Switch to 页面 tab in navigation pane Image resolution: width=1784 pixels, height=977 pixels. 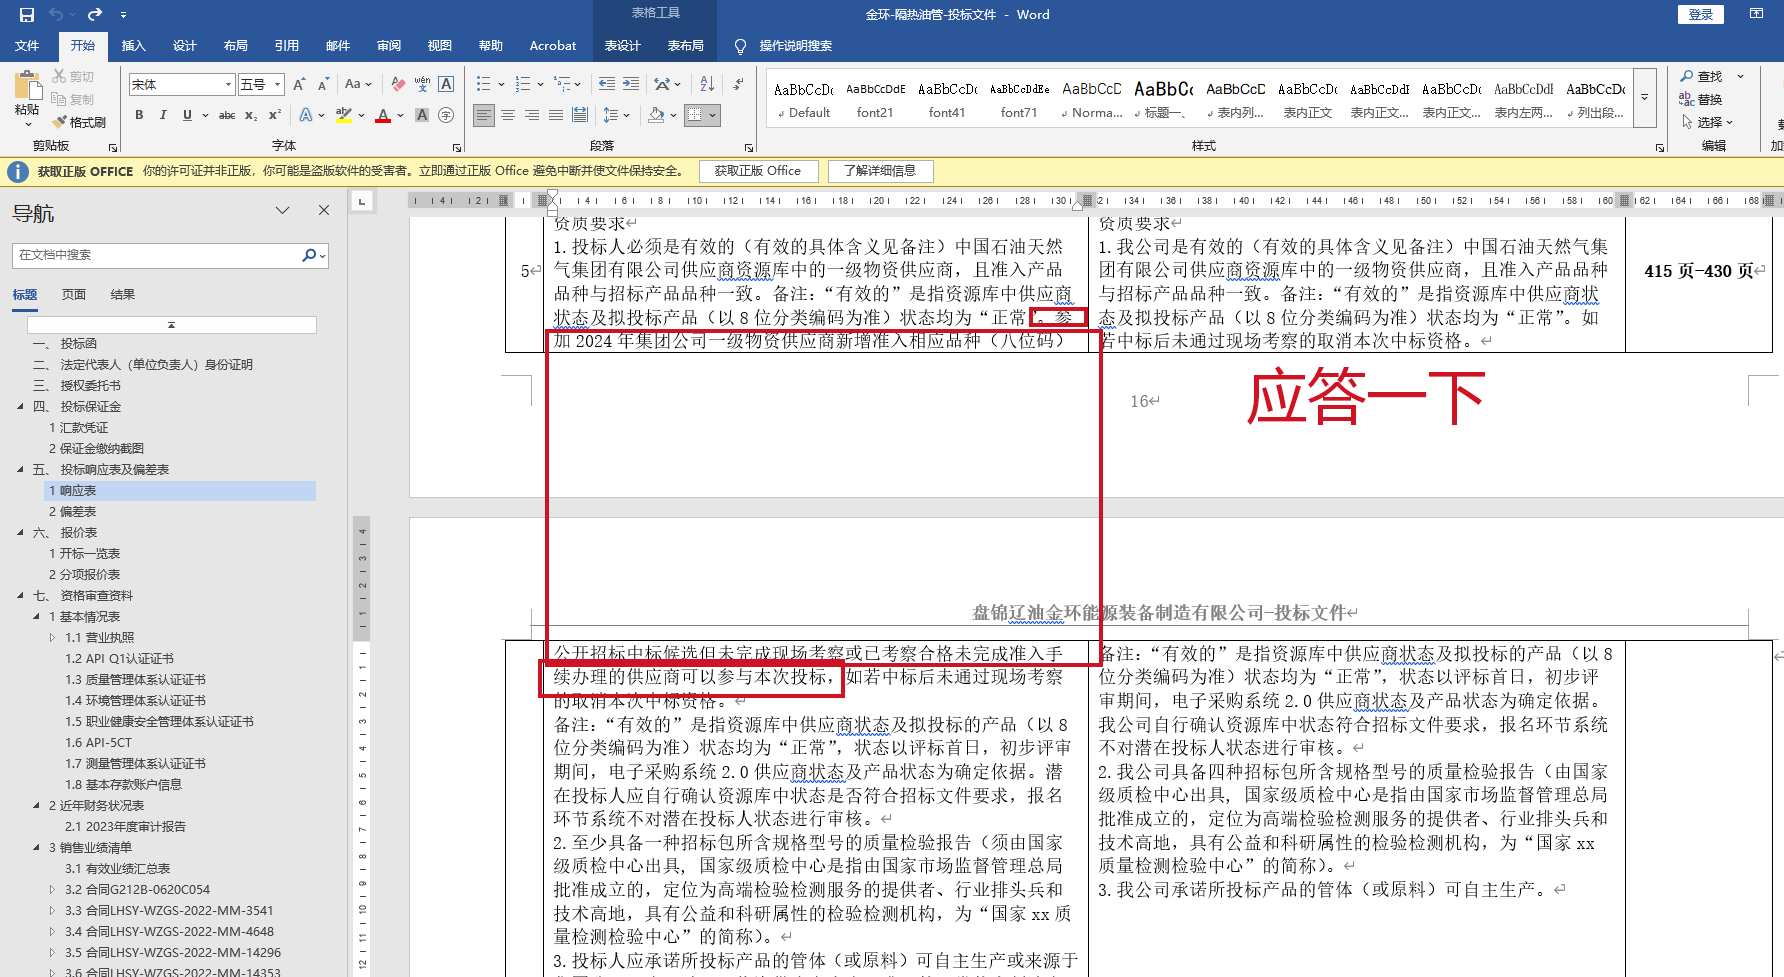tap(73, 295)
